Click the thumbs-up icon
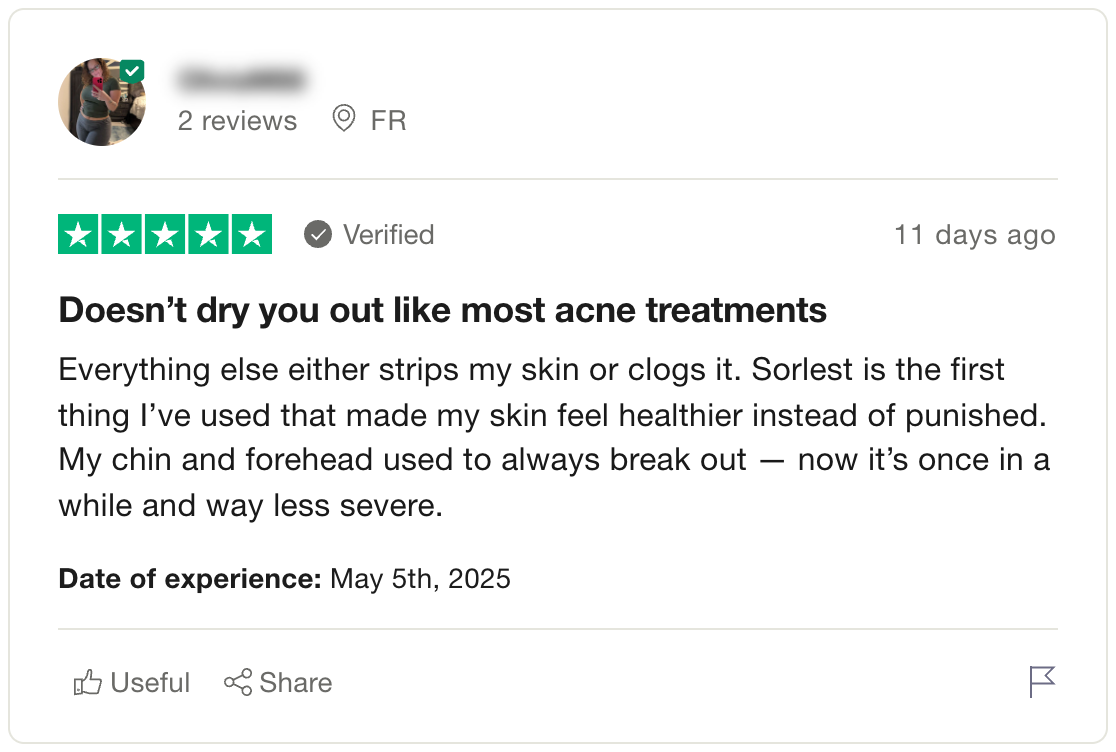 pyautogui.click(x=88, y=682)
